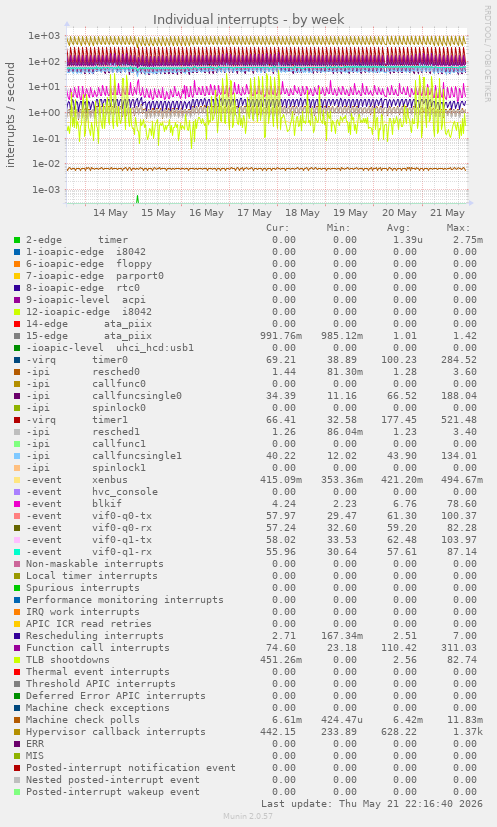Click the dark red swatch beside timer1
497x827 pixels.
coord(17,420)
